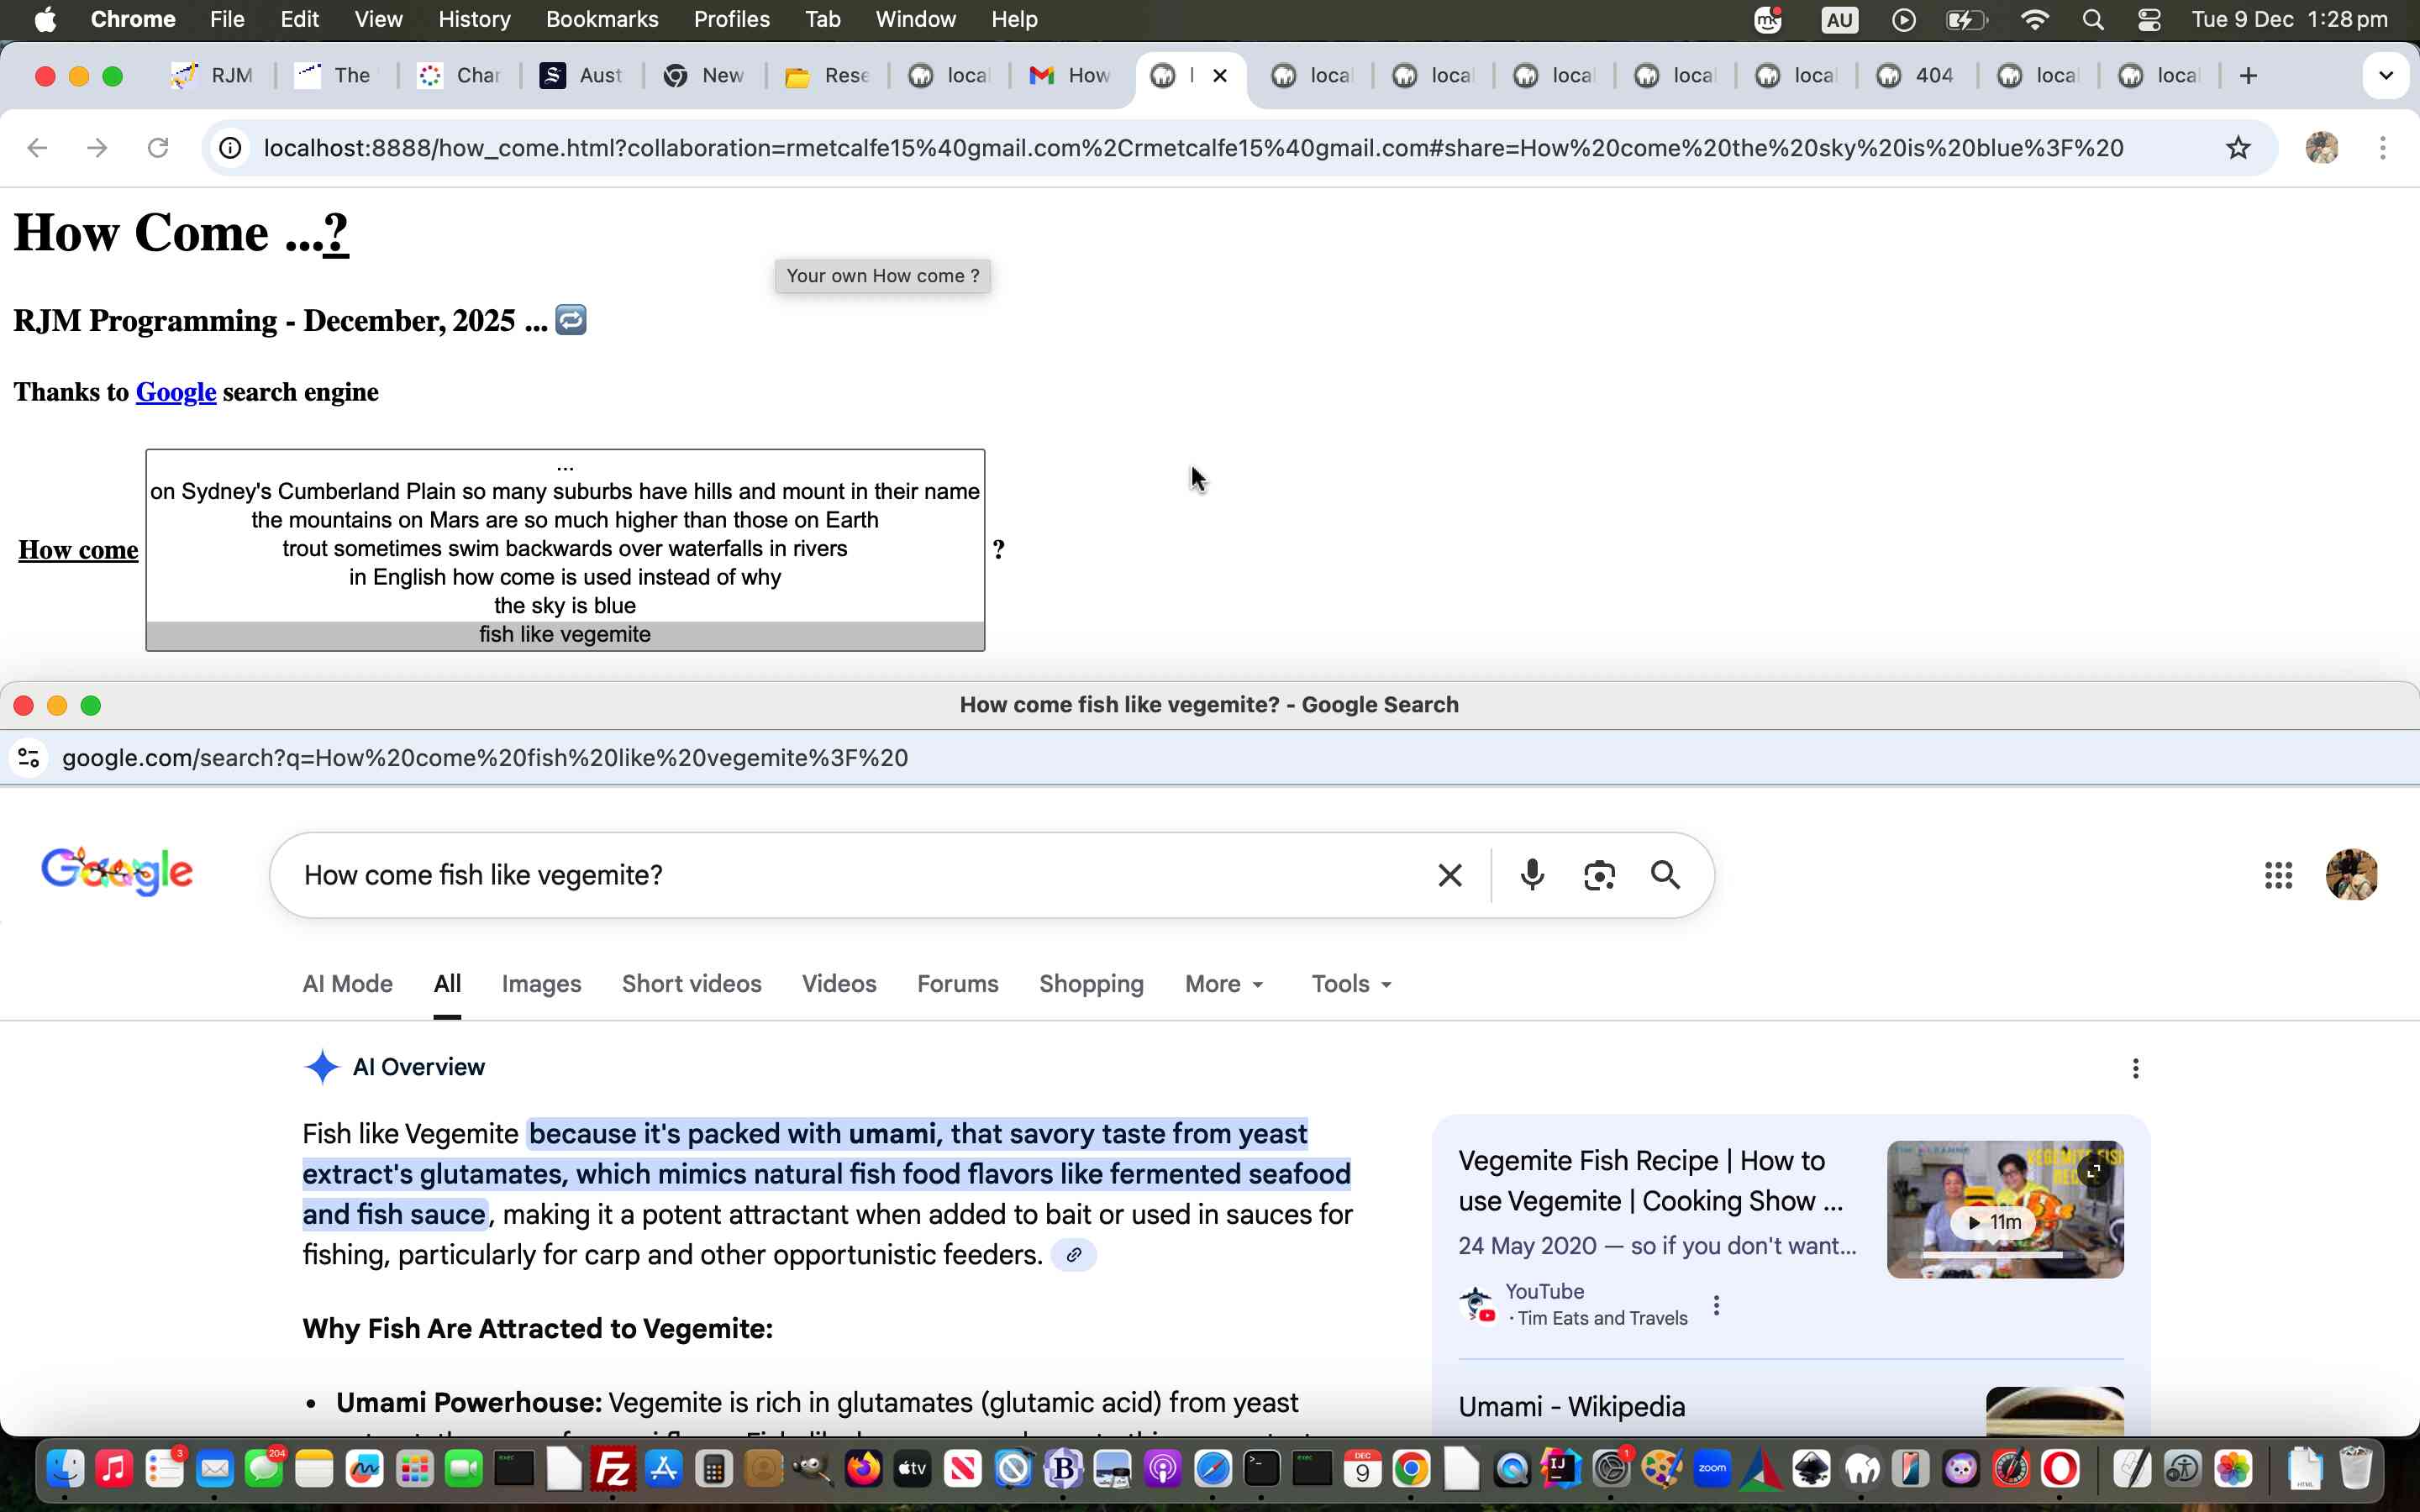Open FileZilla from the Dock
The image size is (2420, 1512).
614,1467
